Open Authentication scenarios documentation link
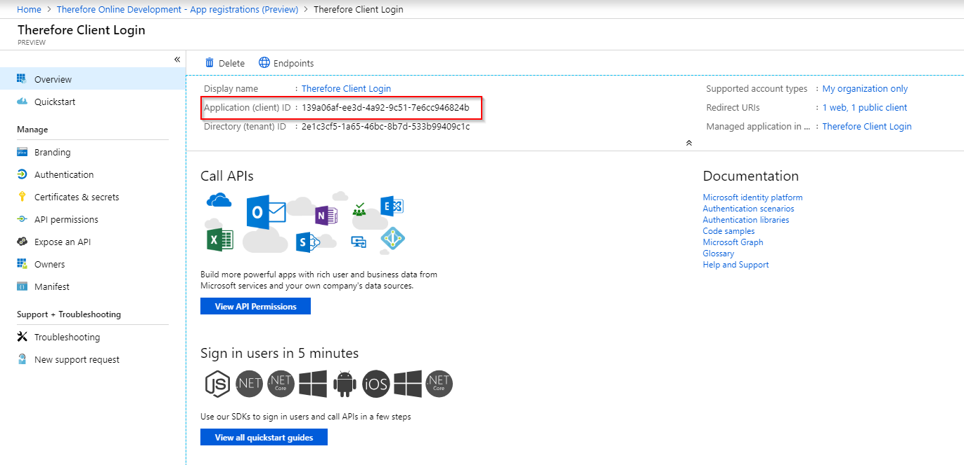 coord(748,209)
